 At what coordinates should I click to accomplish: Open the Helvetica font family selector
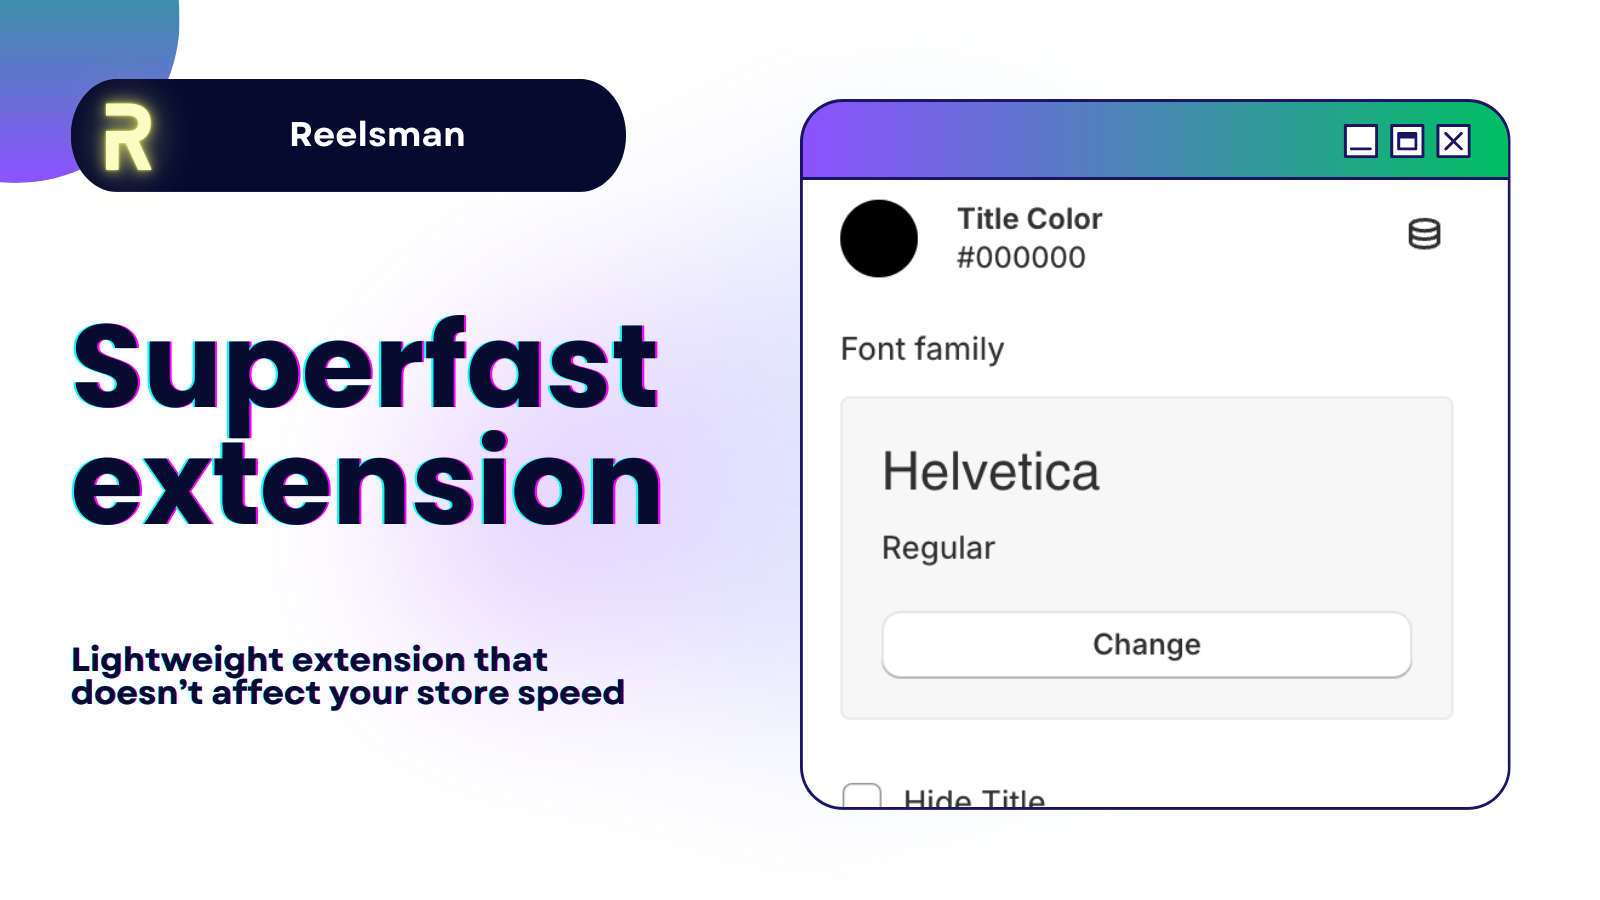(x=991, y=470)
